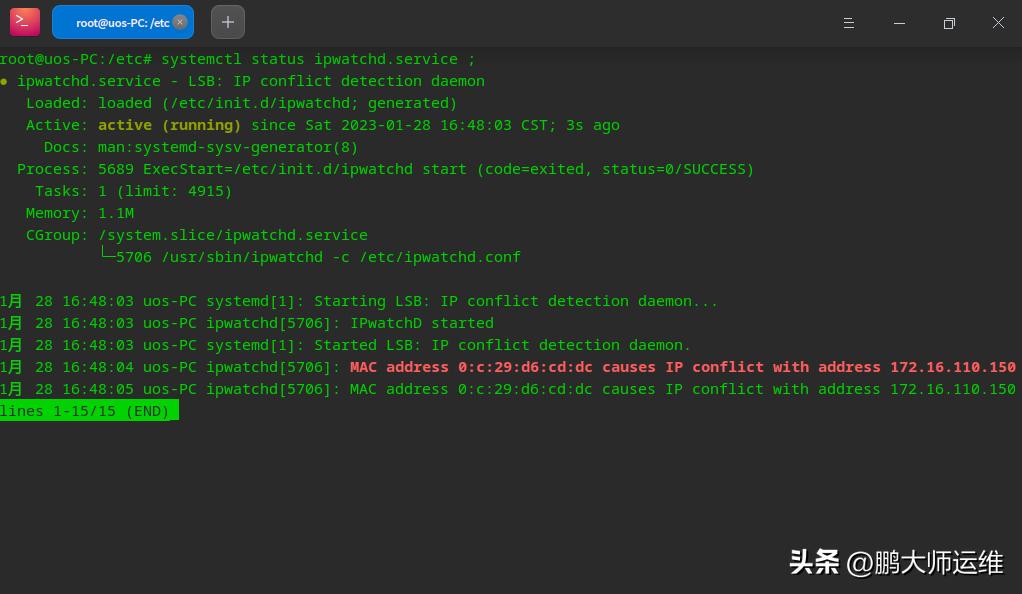
Task: Restore down the terminal window
Action: pos(949,23)
